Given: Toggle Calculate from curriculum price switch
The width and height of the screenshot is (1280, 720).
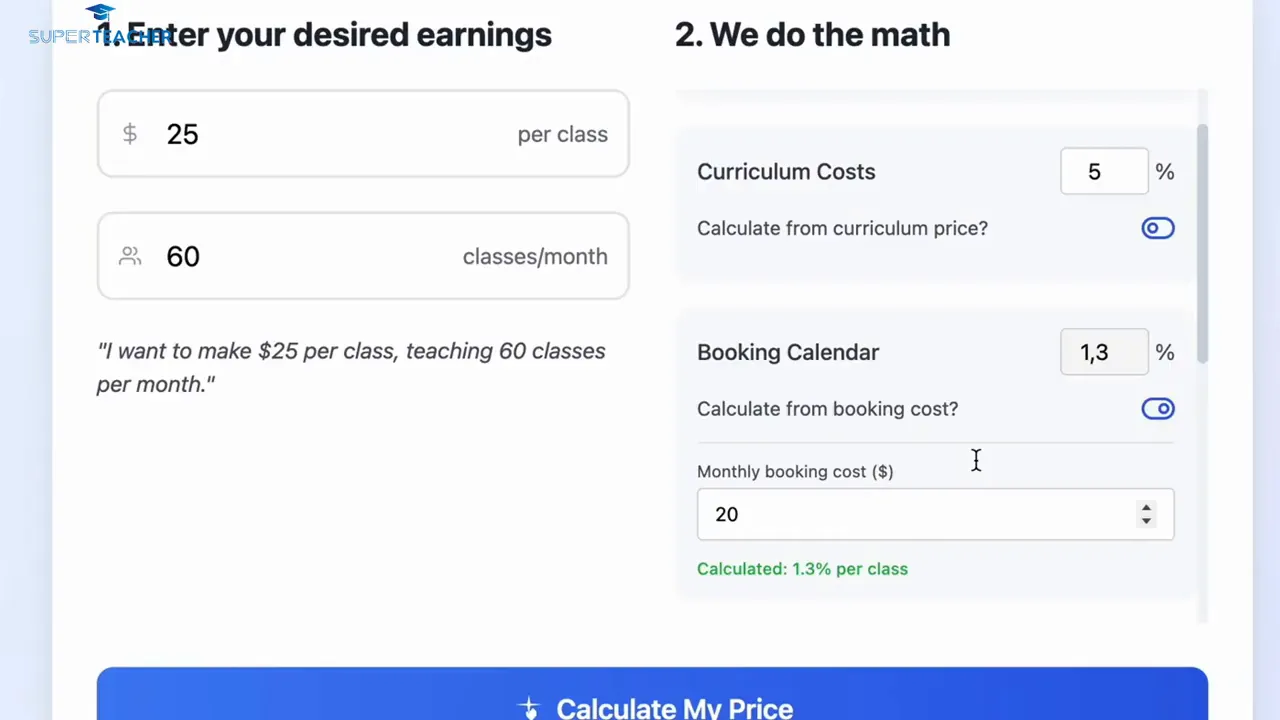Looking at the screenshot, I should click(1157, 228).
